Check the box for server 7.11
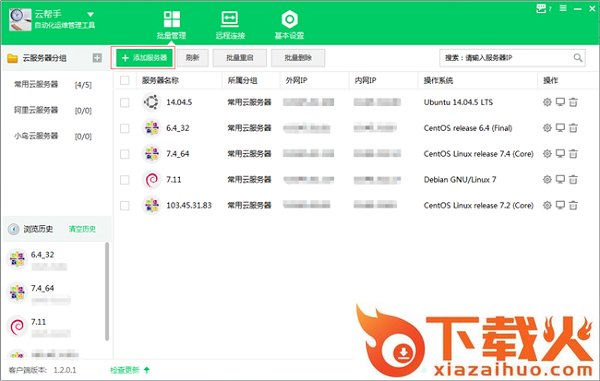This screenshot has width=600, height=381. click(125, 179)
